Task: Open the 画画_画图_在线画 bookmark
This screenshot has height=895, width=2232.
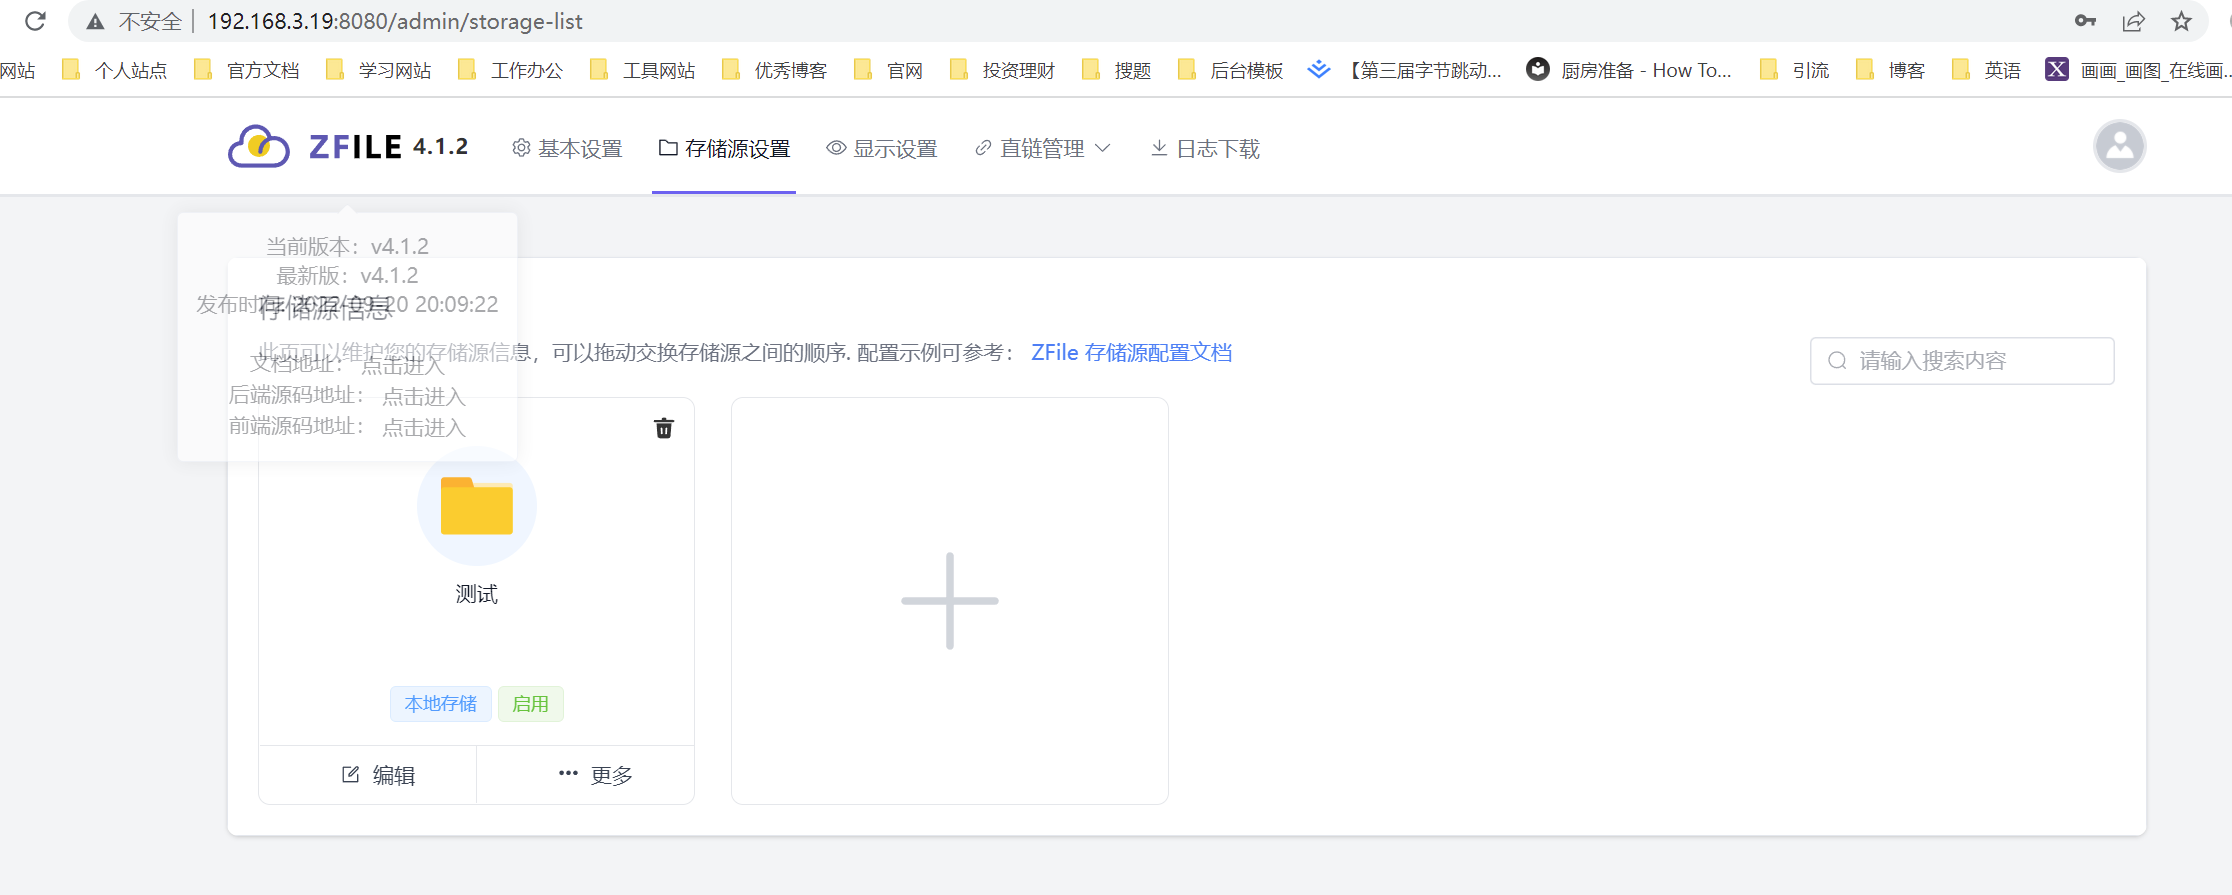Action: (x=2139, y=70)
